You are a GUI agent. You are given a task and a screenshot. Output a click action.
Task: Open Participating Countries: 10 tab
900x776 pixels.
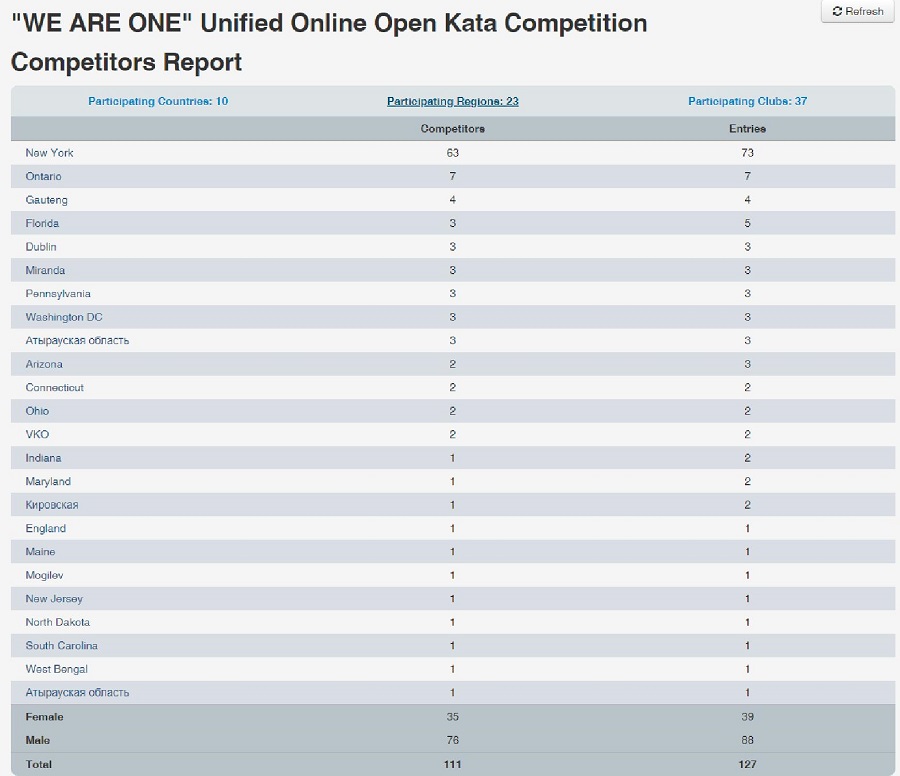click(158, 101)
